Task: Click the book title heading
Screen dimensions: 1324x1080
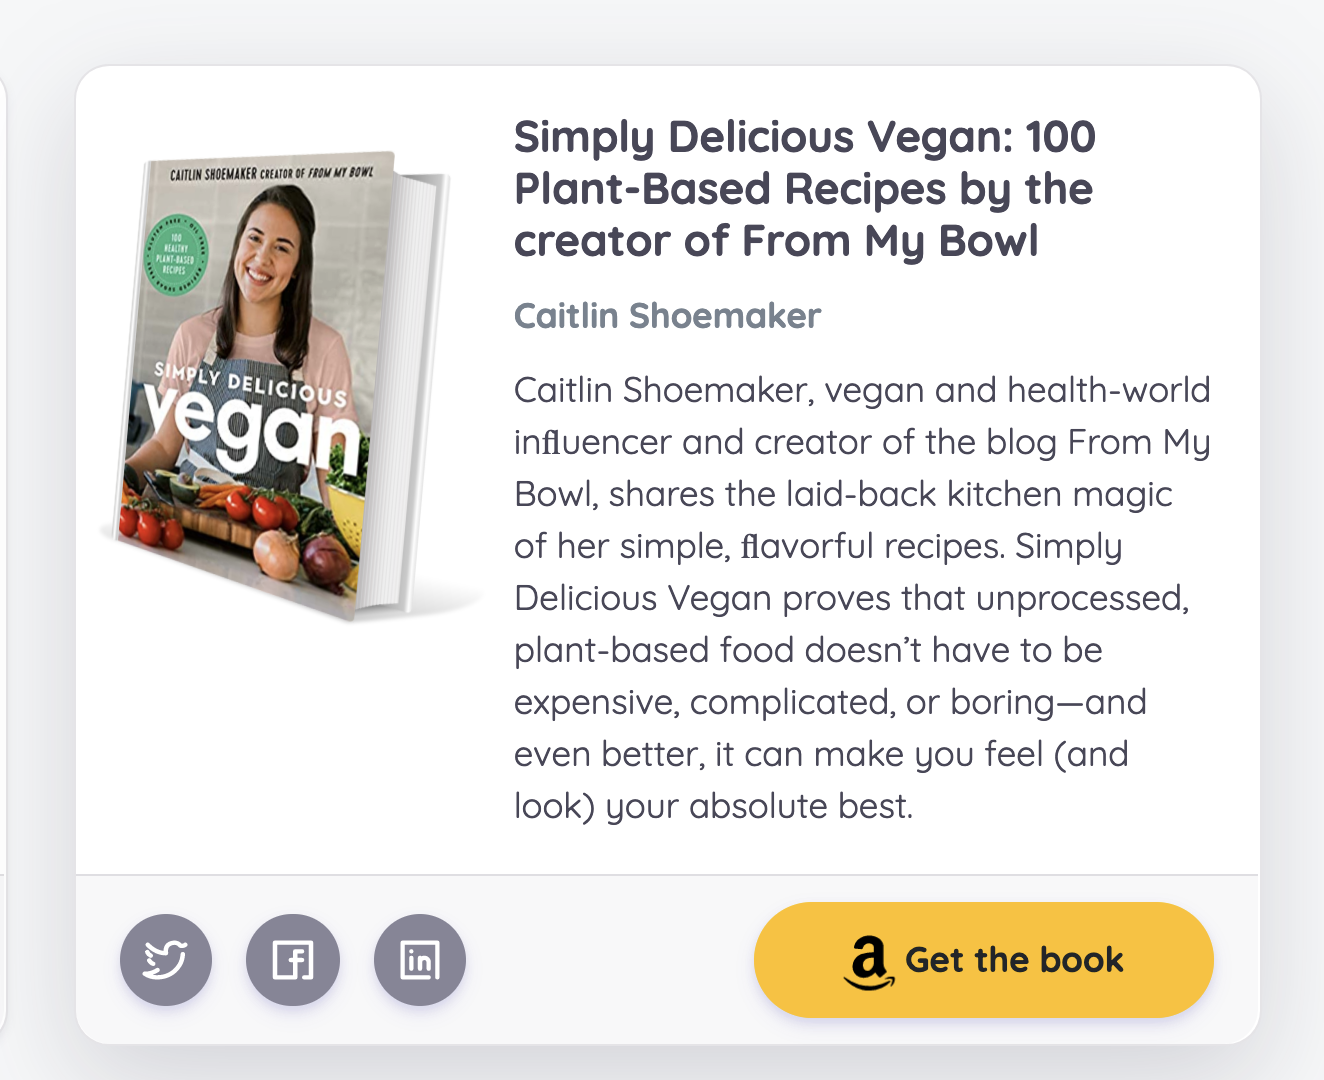Action: 804,189
